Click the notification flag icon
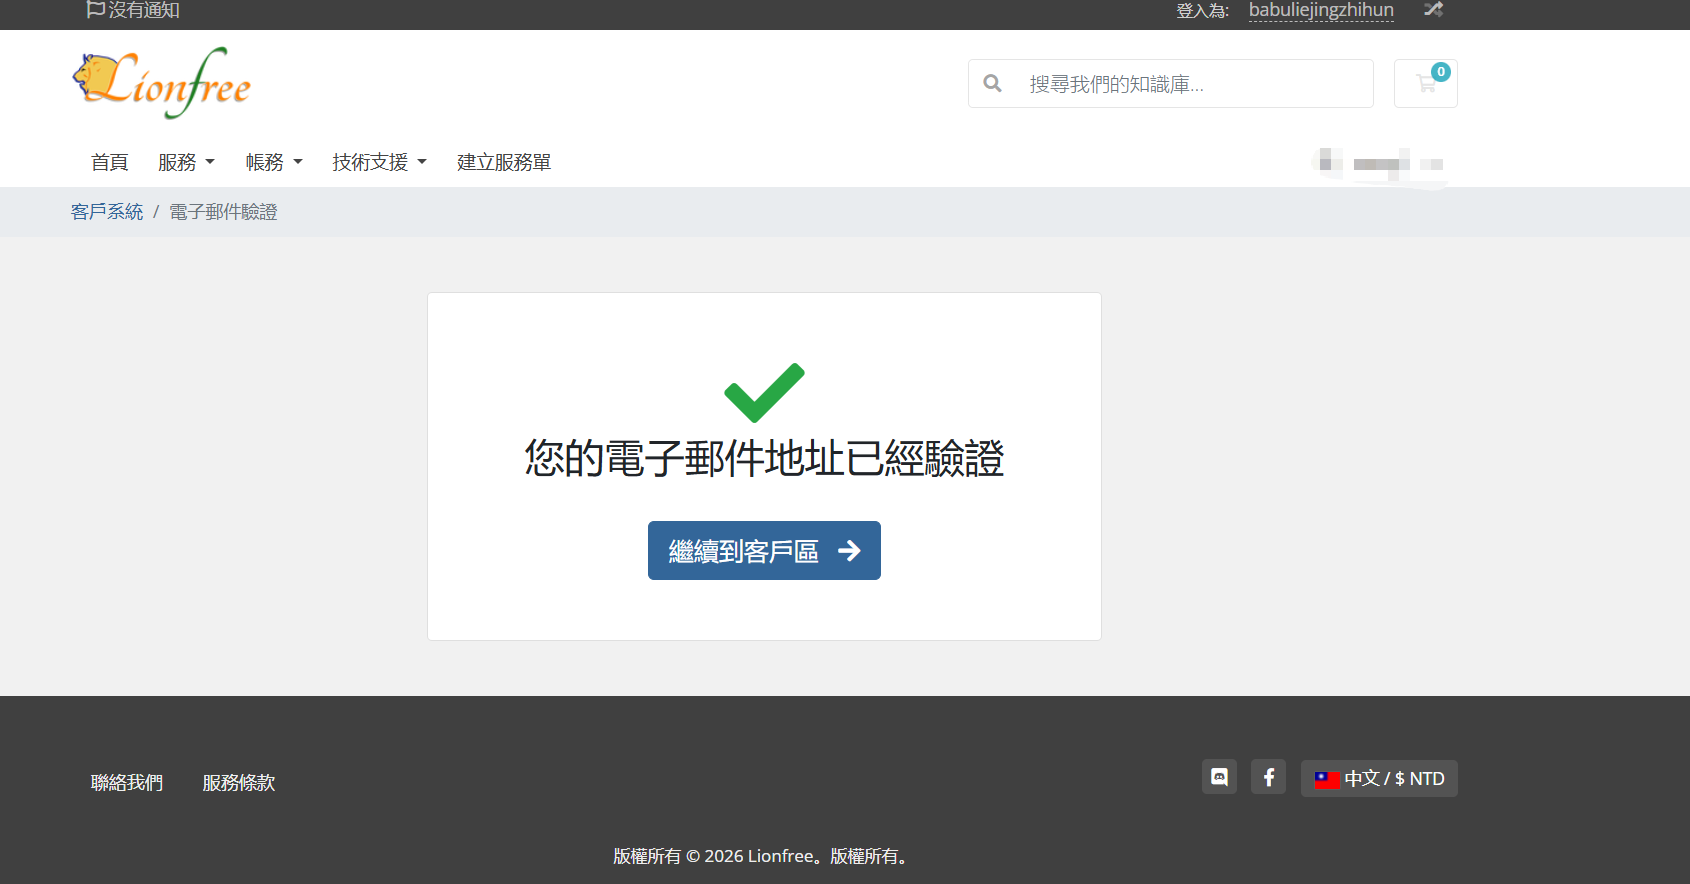 click(96, 9)
